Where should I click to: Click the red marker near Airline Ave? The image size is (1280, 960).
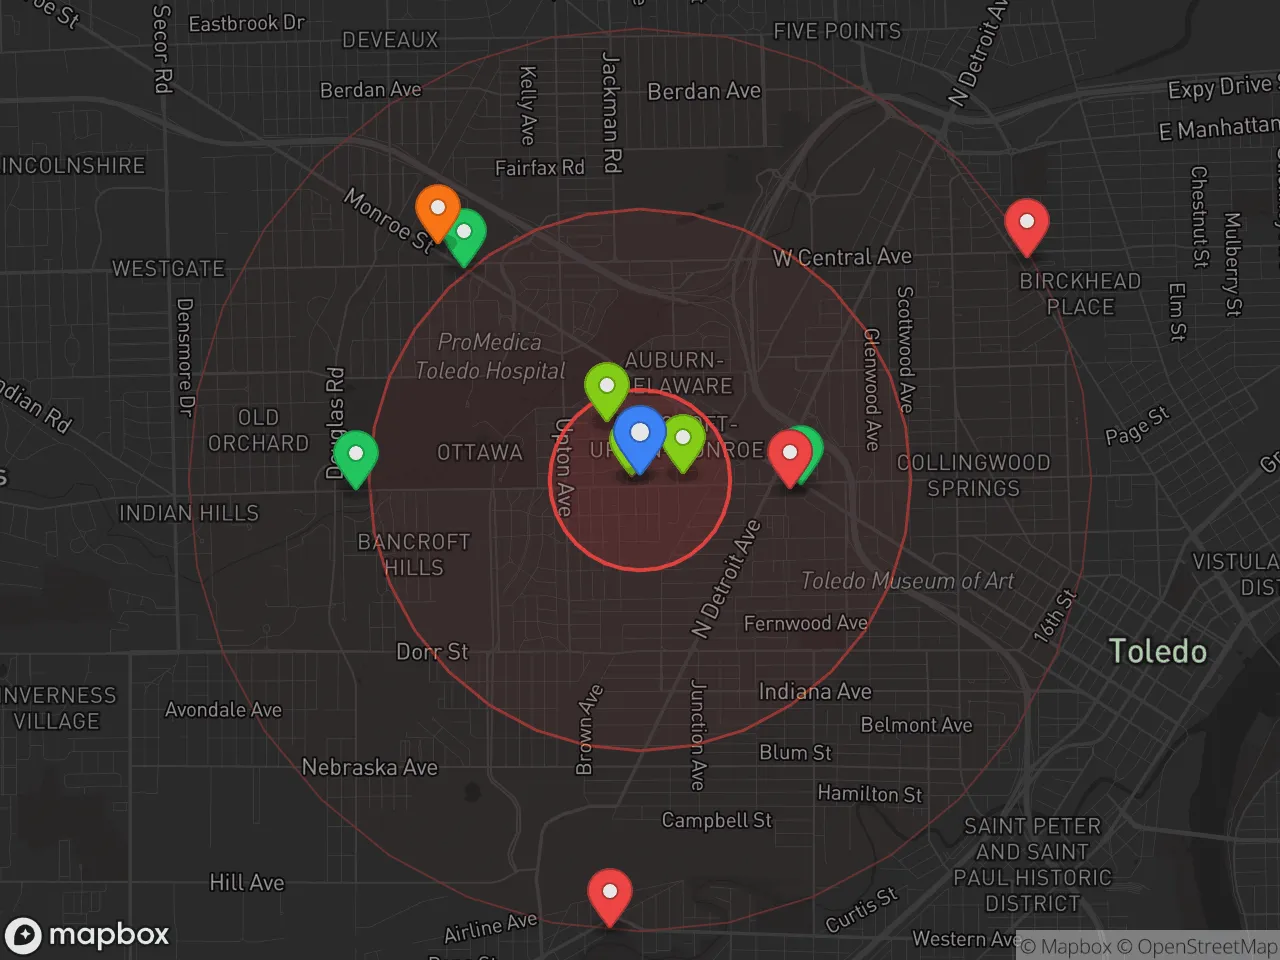609,893
